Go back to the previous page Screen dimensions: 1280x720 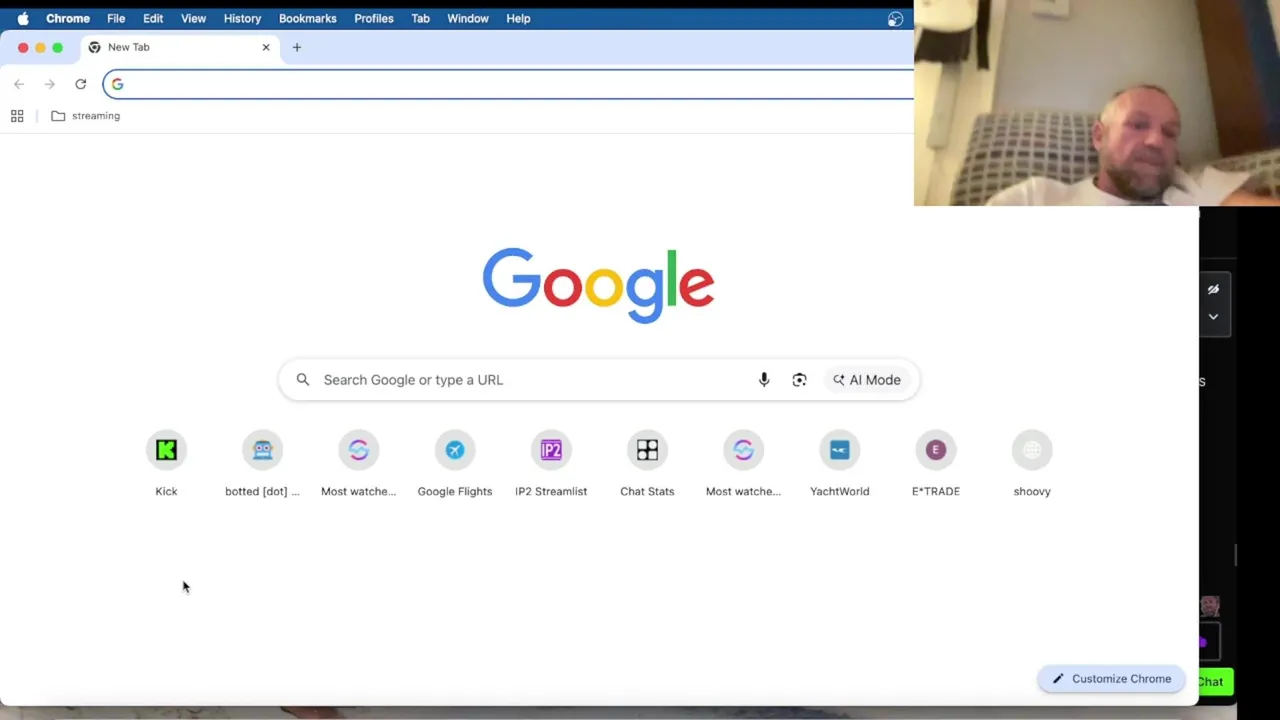(19, 84)
